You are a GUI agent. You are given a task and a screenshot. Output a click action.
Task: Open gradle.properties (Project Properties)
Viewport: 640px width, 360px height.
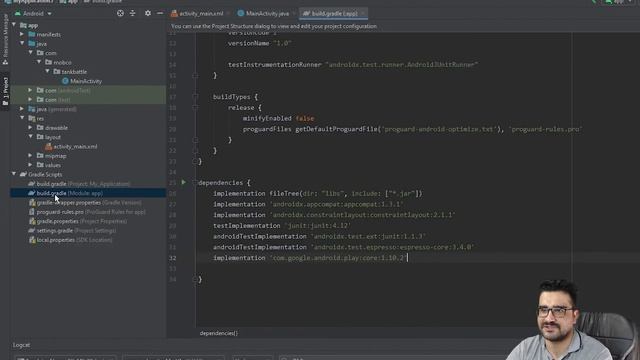(78, 221)
